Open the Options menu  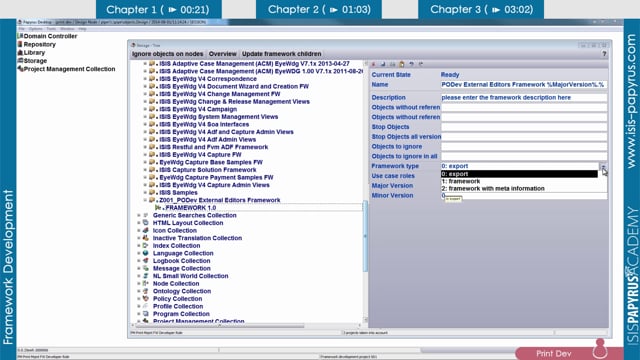(x=36, y=29)
